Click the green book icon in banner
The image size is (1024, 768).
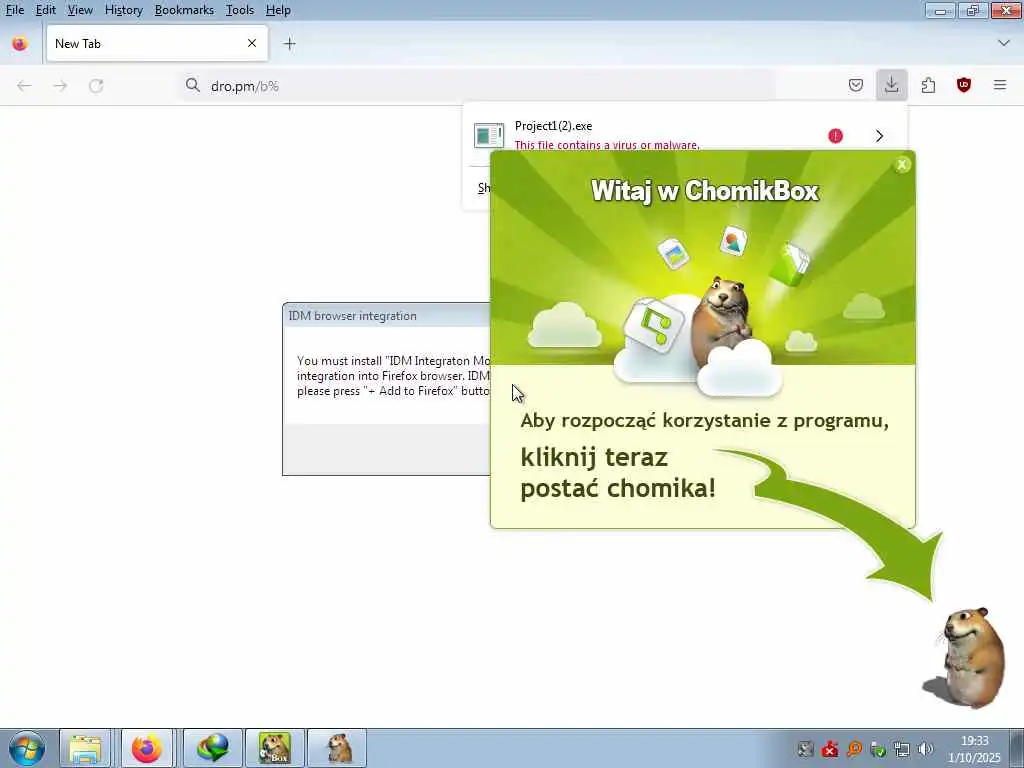coord(790,264)
